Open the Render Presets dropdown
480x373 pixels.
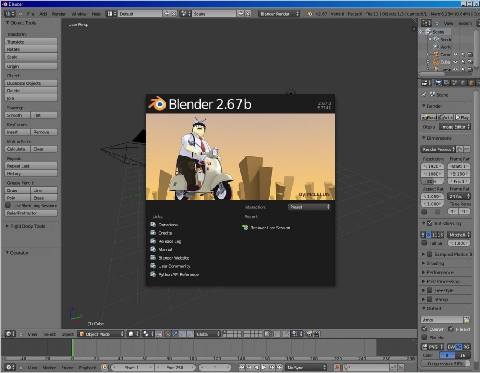tap(438, 149)
